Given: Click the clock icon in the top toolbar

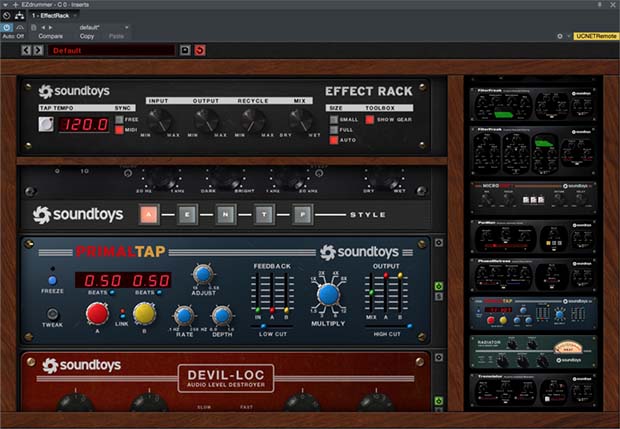Looking at the screenshot, I should pyautogui.click(x=7, y=15).
